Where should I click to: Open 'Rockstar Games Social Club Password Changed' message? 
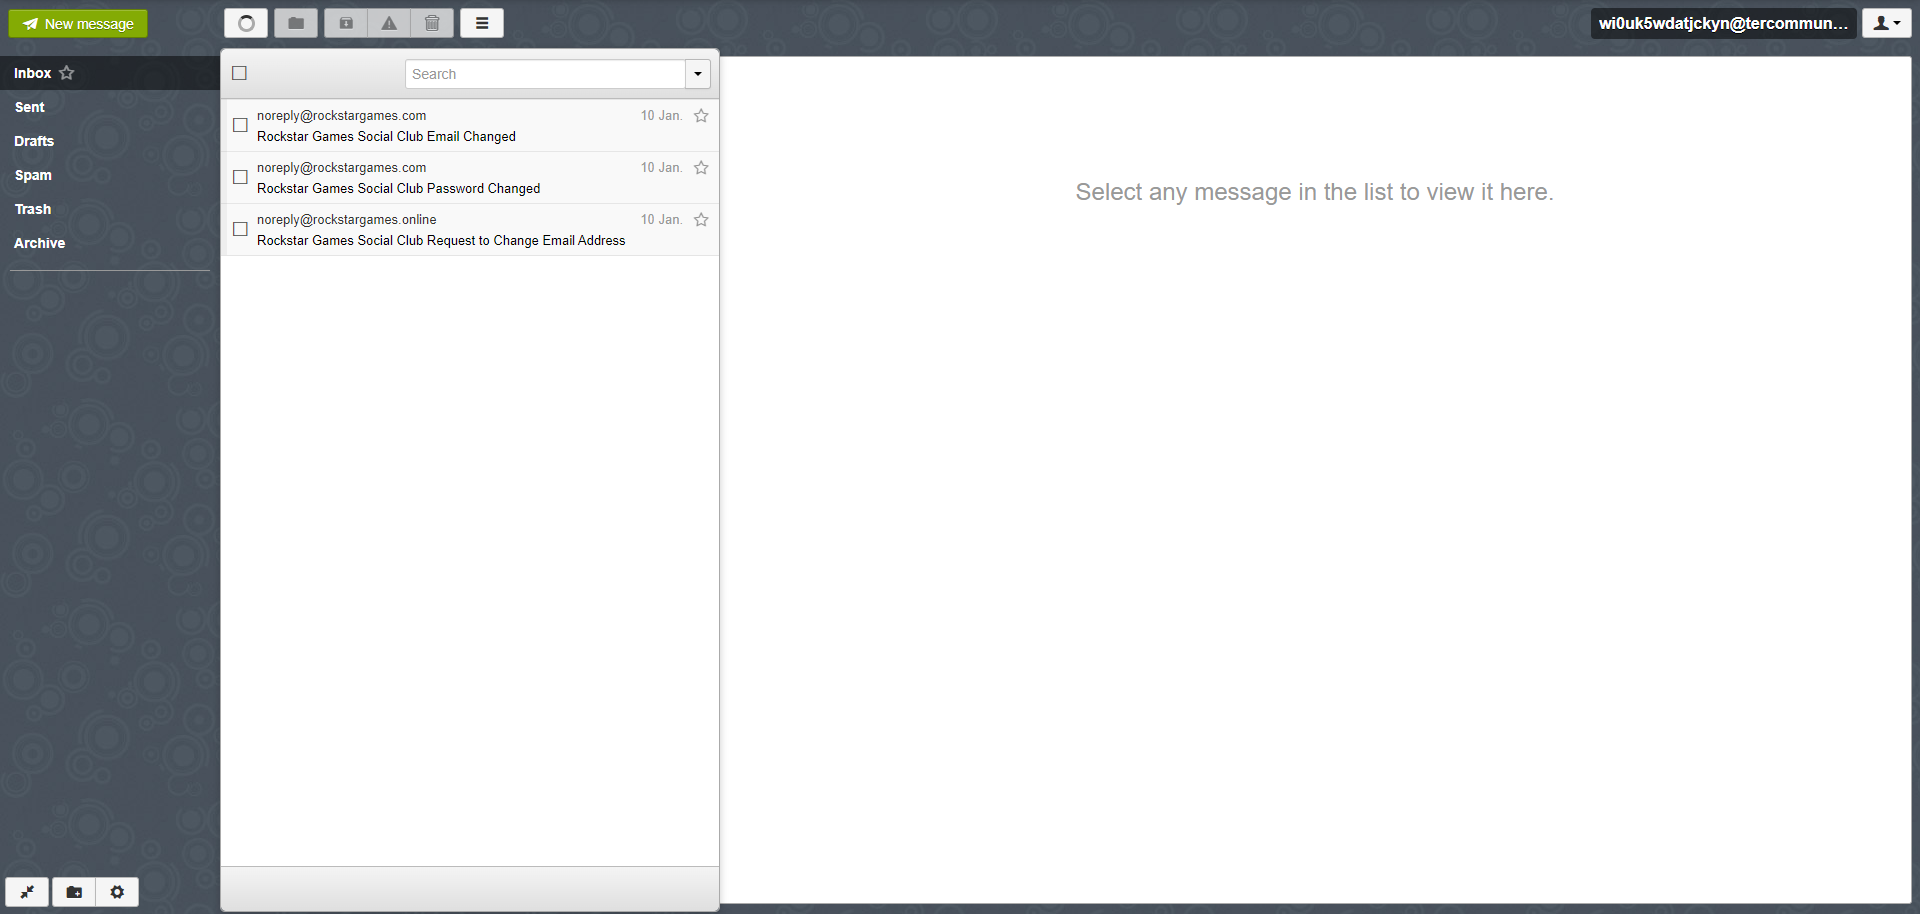click(x=470, y=178)
